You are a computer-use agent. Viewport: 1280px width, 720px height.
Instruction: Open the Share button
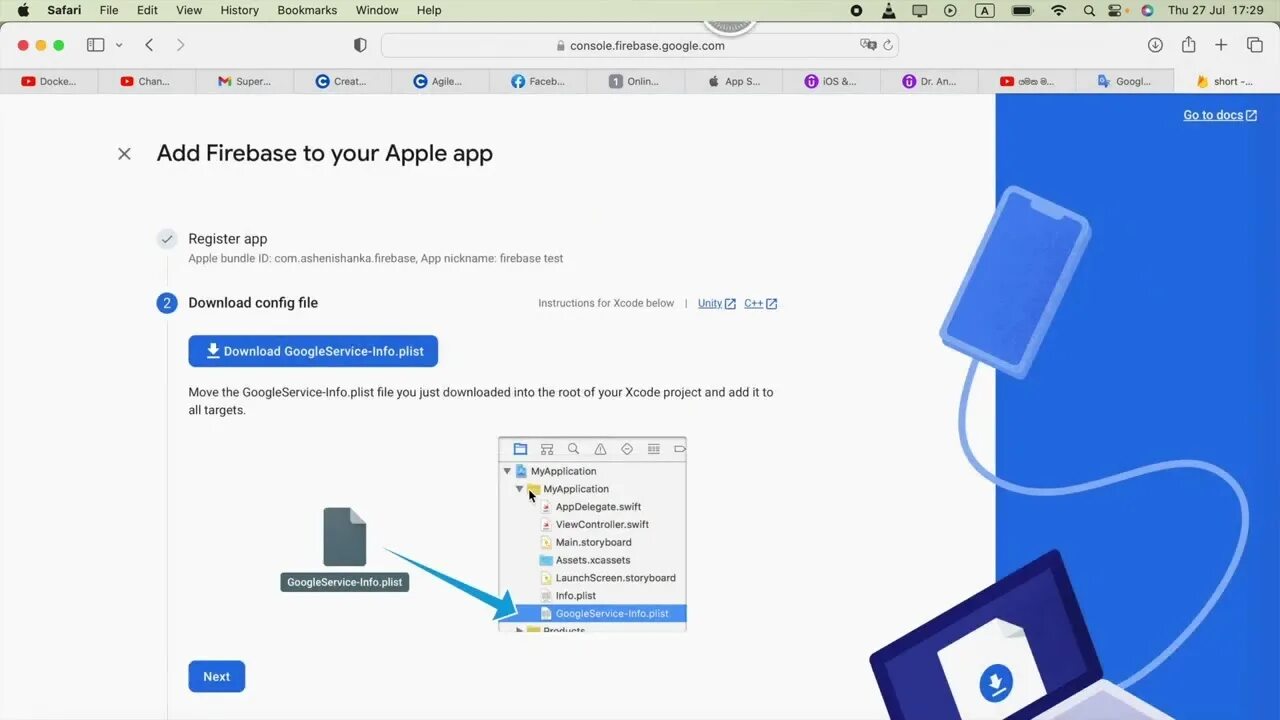1188,45
